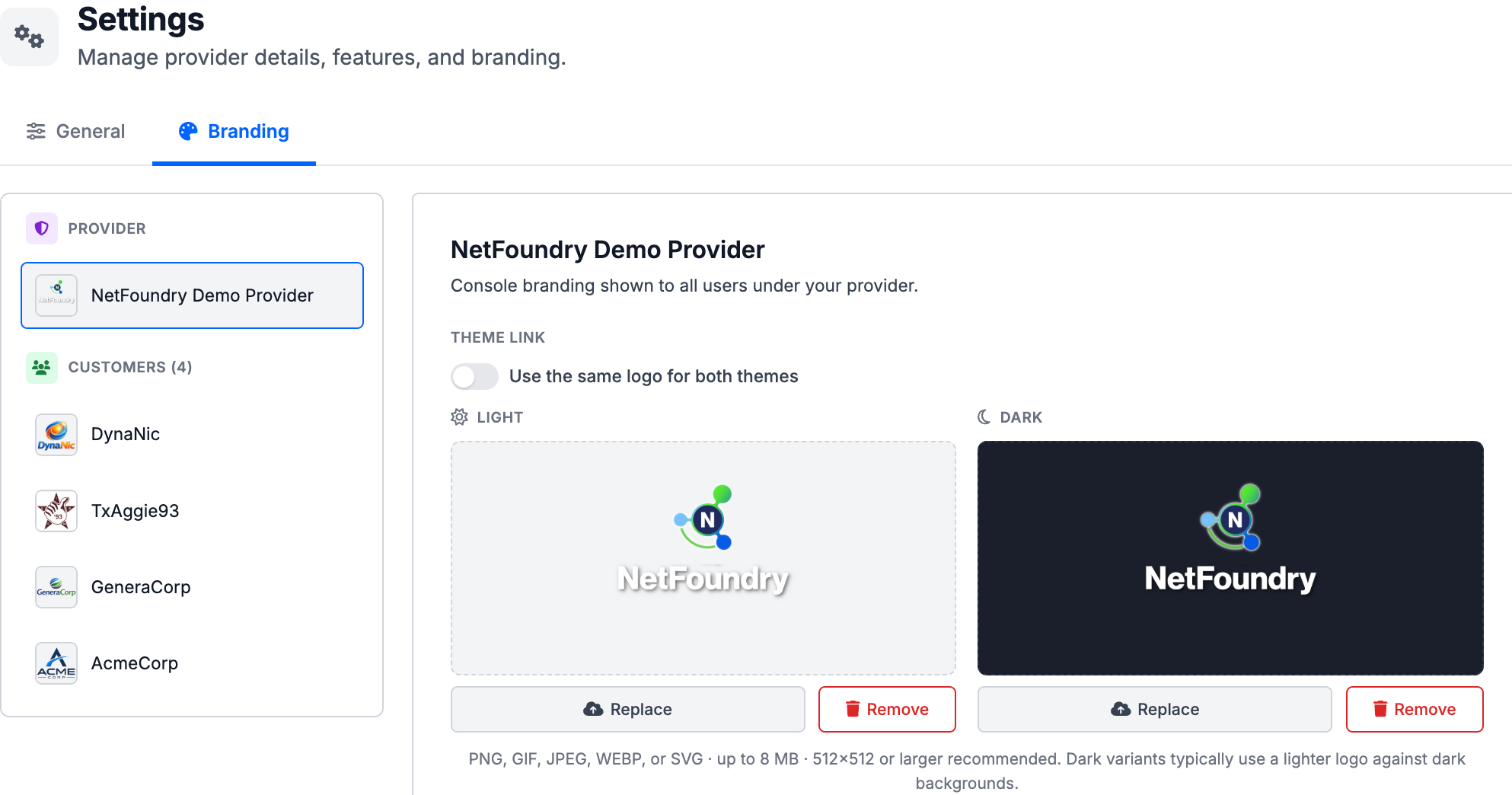Viewport: 1512px width, 795px height.
Task: Replace the light theme logo
Action: pos(628,709)
